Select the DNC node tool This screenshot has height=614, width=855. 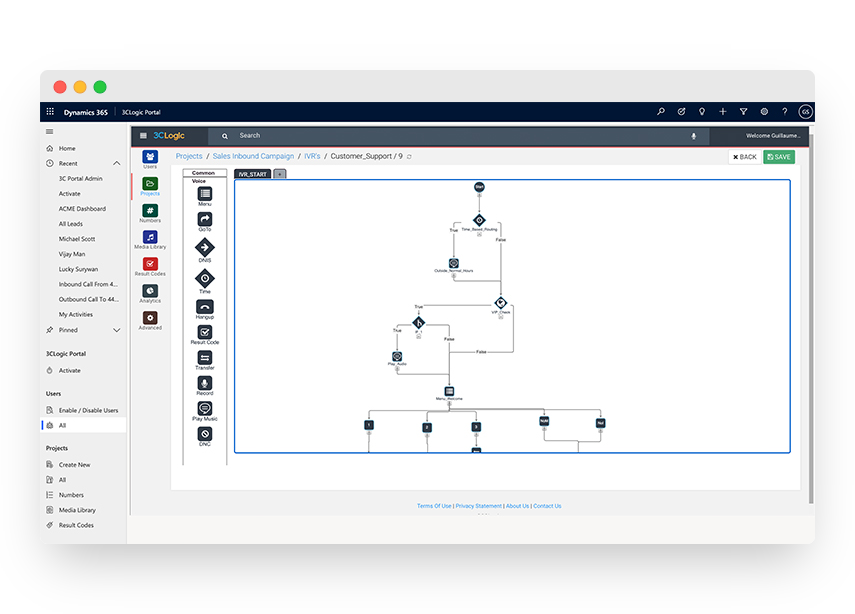coord(204,434)
